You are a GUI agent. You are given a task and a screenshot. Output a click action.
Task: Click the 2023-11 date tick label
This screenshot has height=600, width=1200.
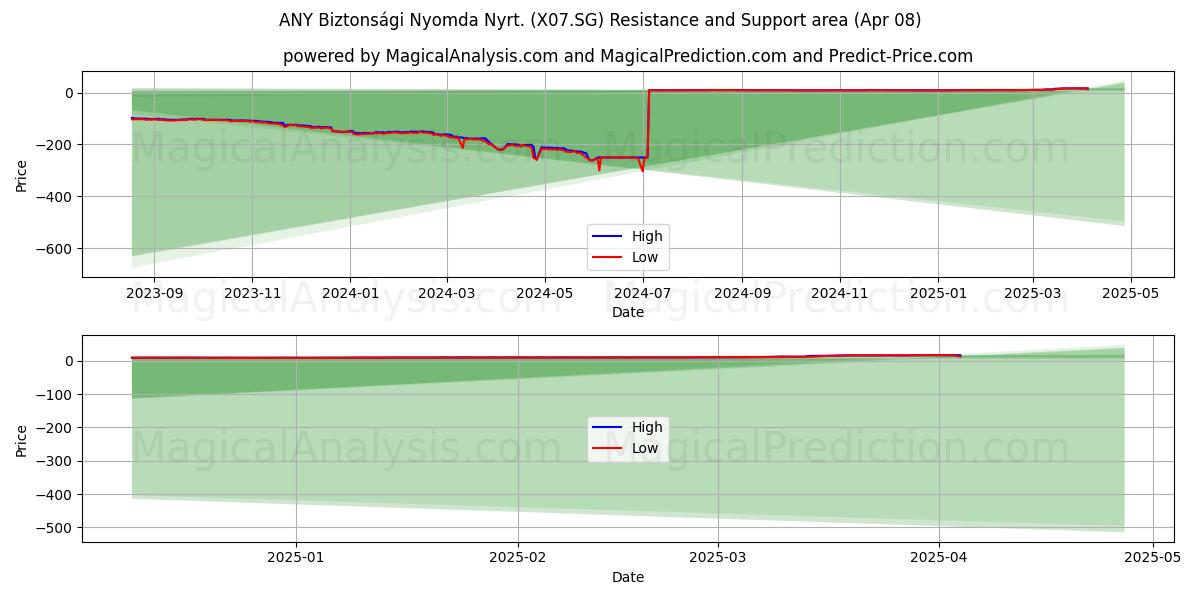tap(251, 295)
